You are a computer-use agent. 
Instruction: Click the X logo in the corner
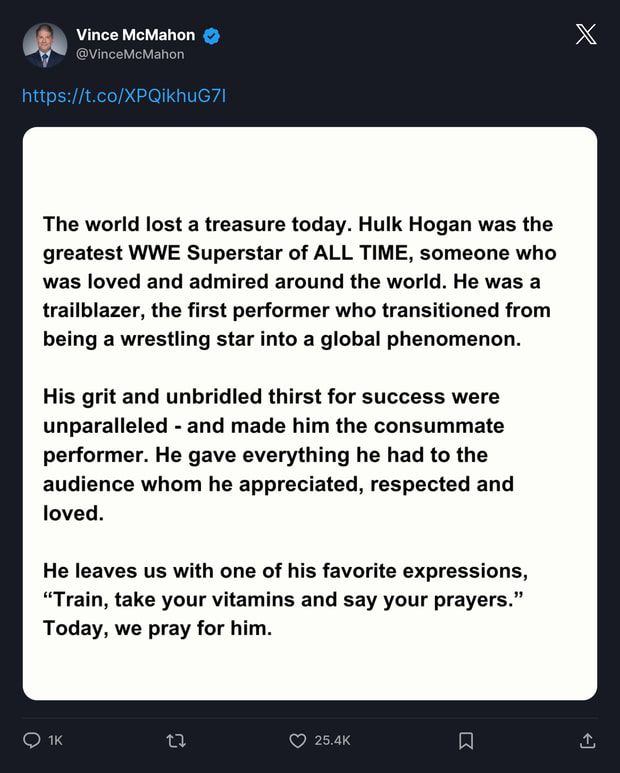coord(586,35)
